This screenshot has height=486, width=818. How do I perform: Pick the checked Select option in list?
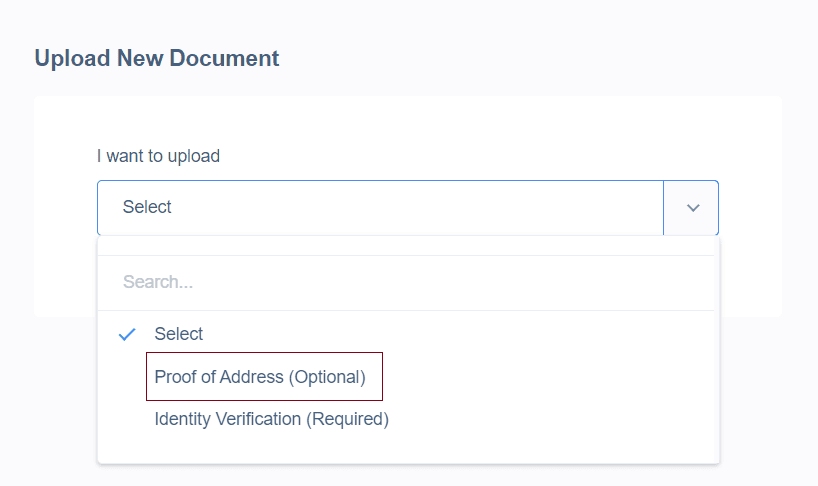click(x=179, y=334)
